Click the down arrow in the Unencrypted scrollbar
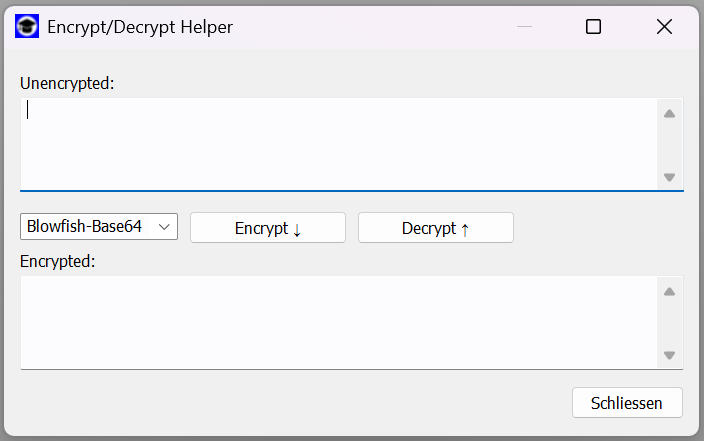This screenshot has width=704, height=441. (x=669, y=177)
